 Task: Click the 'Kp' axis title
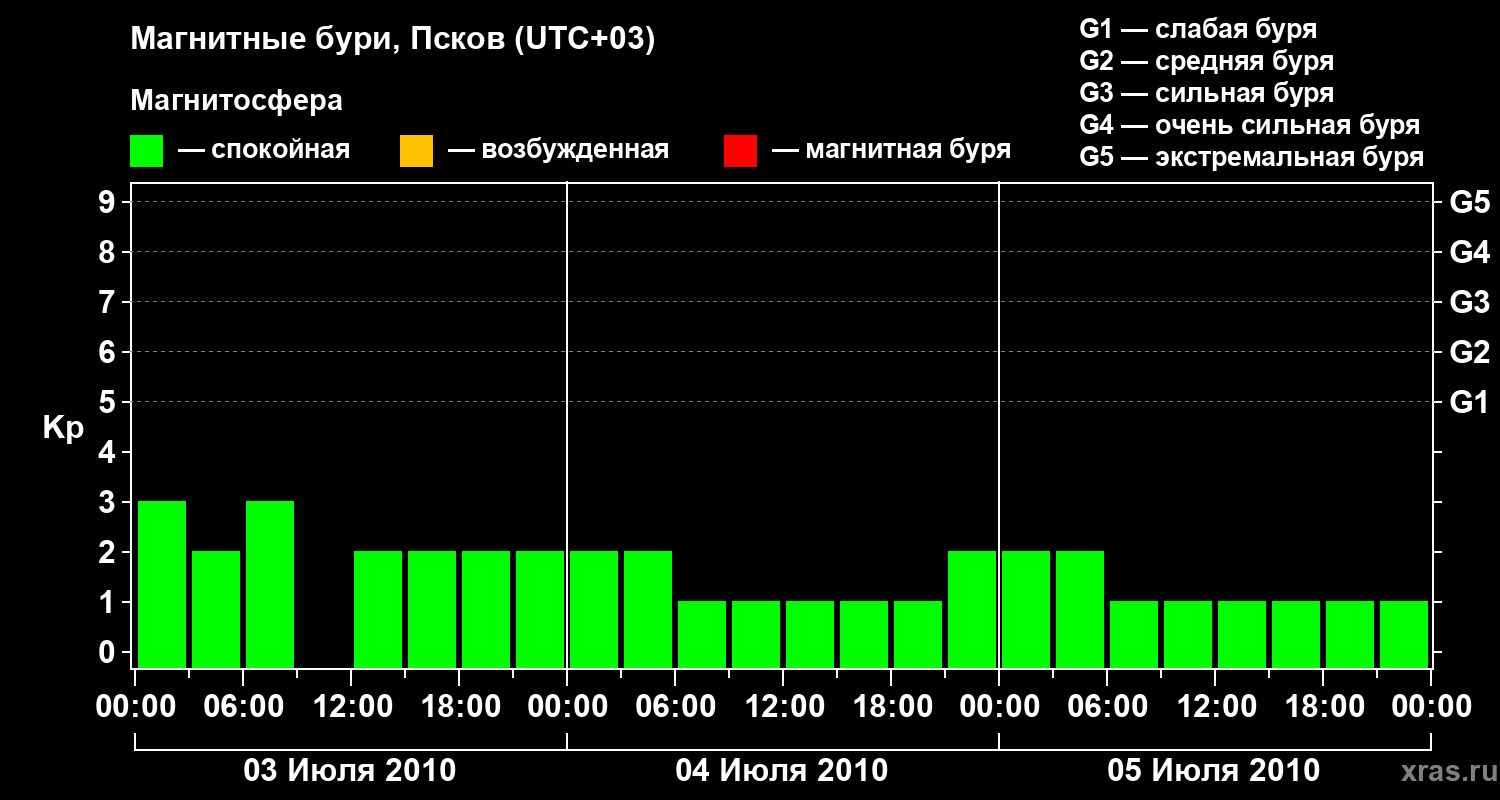coord(63,428)
